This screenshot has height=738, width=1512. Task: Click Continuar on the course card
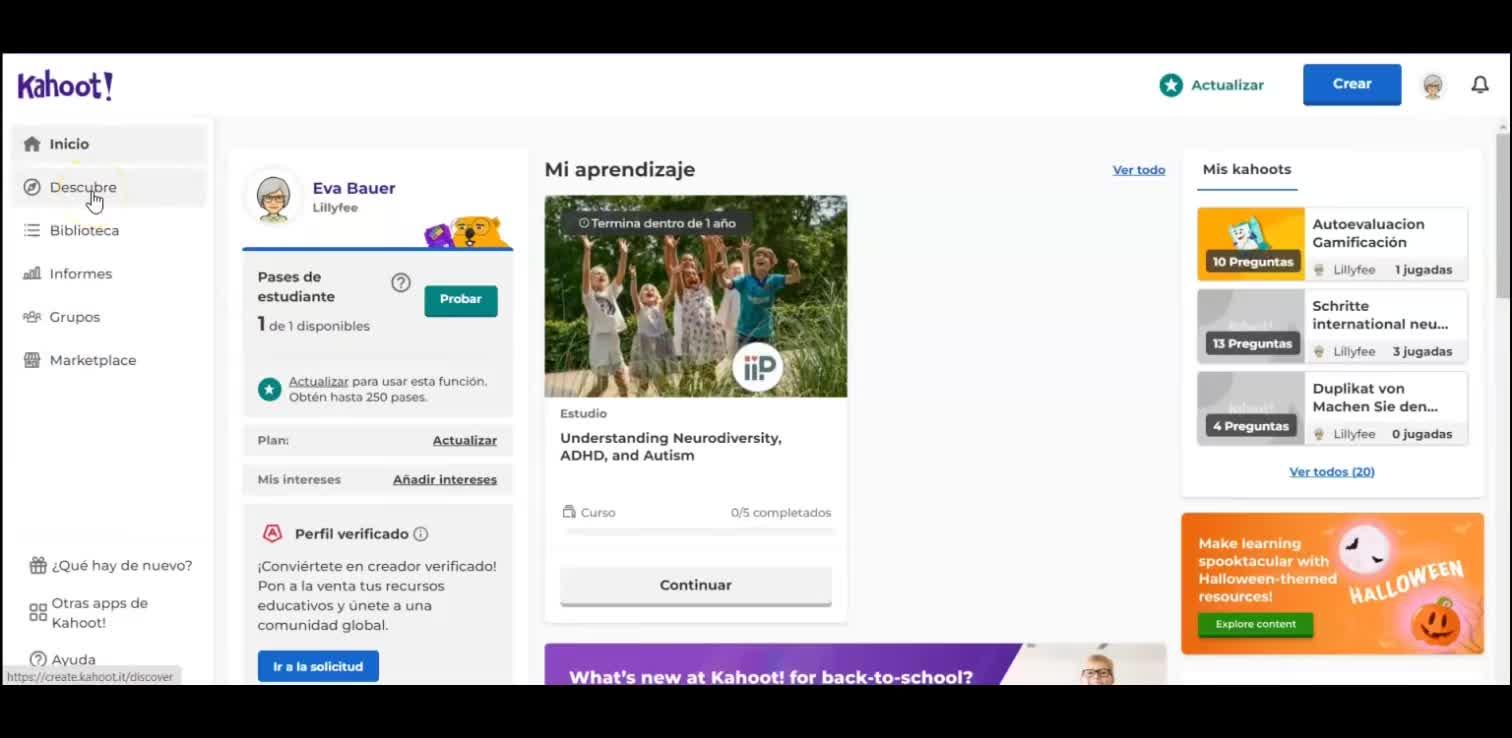pos(696,586)
